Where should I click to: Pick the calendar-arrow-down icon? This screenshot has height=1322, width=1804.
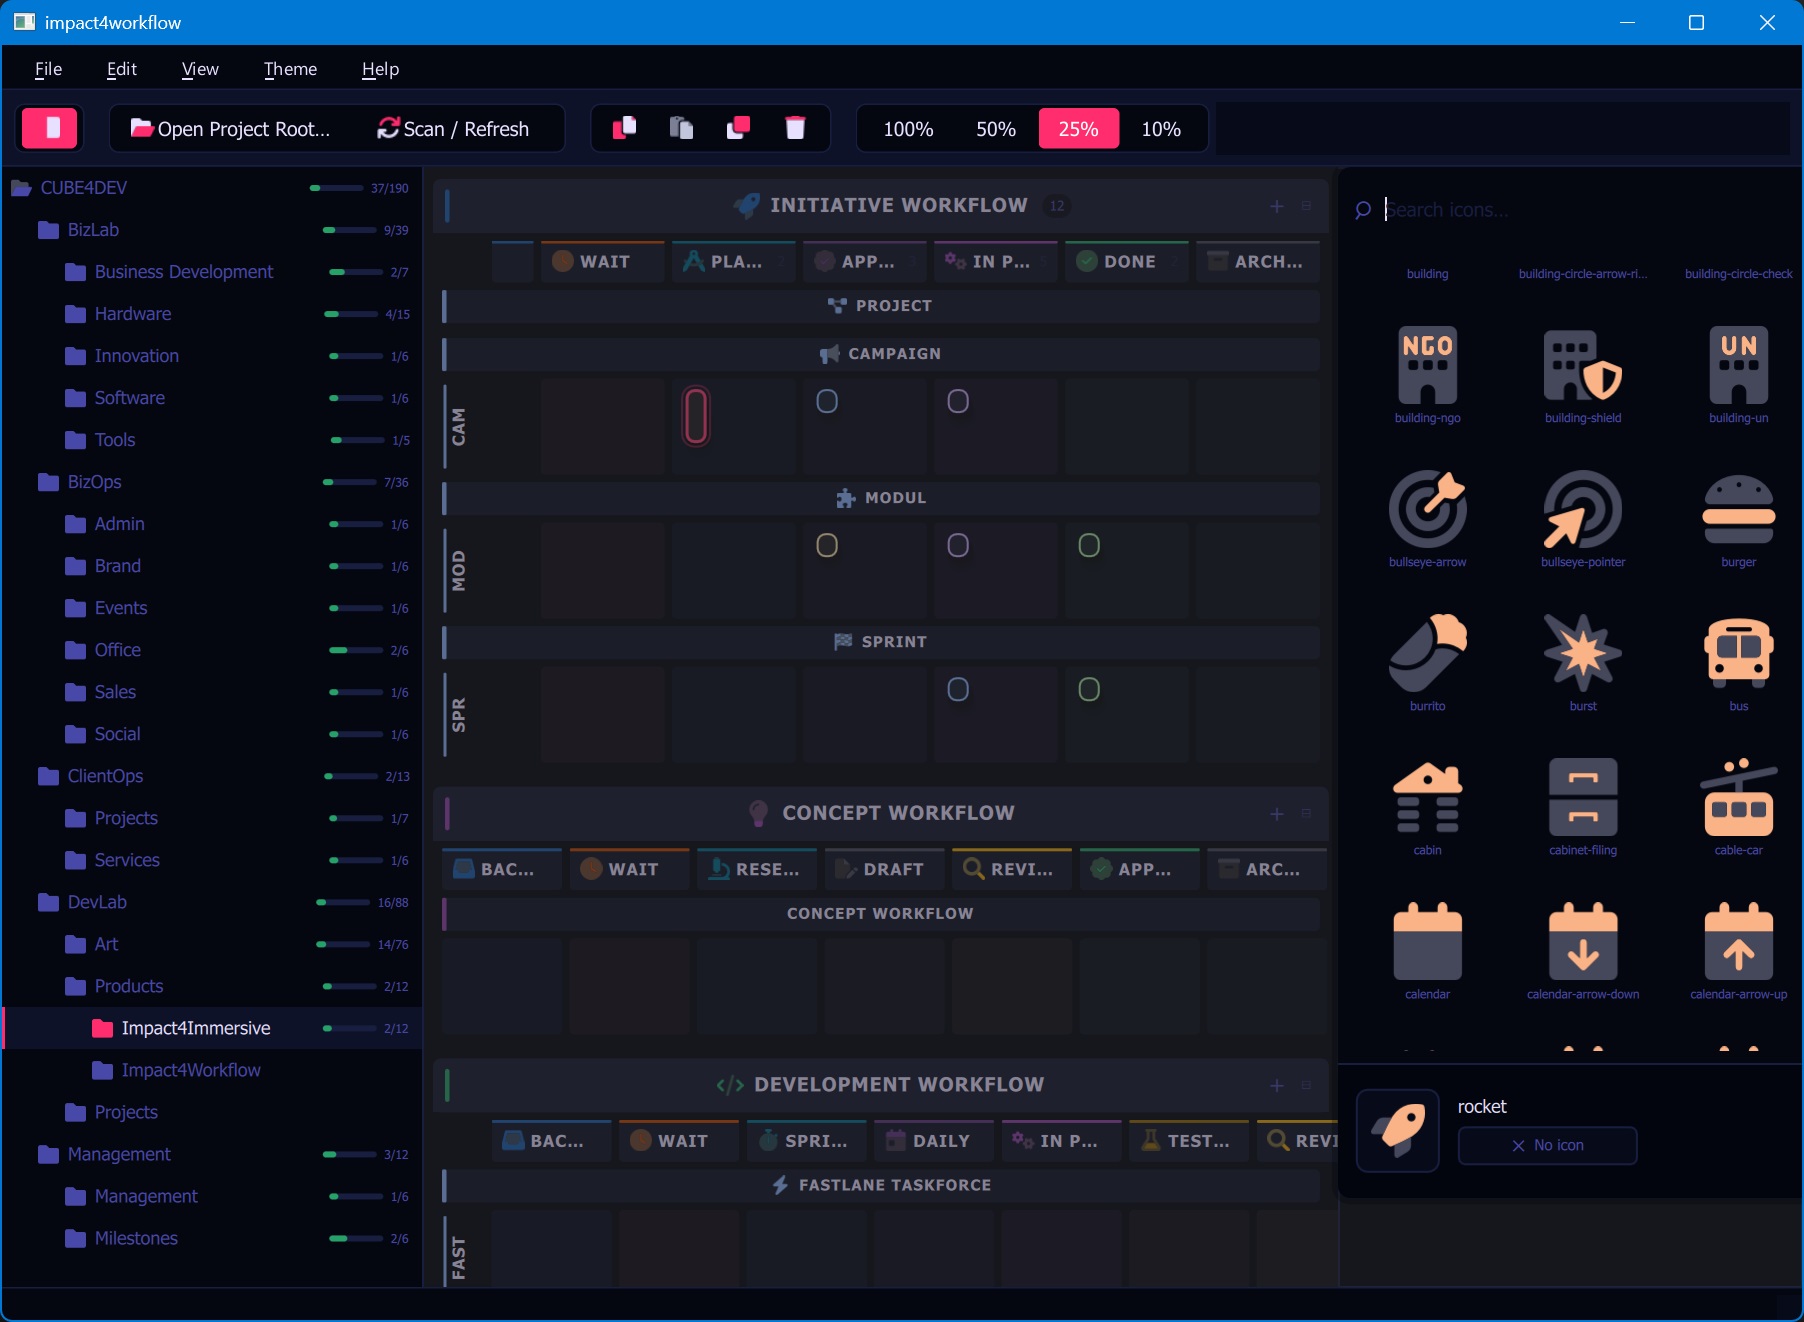pos(1582,942)
